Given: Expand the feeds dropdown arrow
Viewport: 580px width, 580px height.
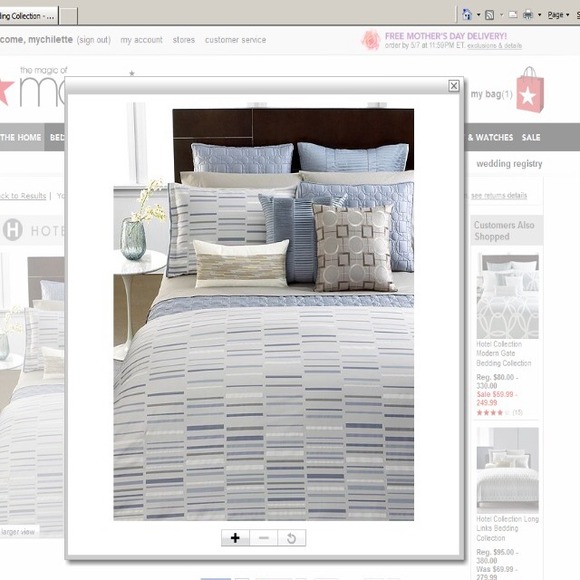Looking at the screenshot, I should (x=502, y=15).
